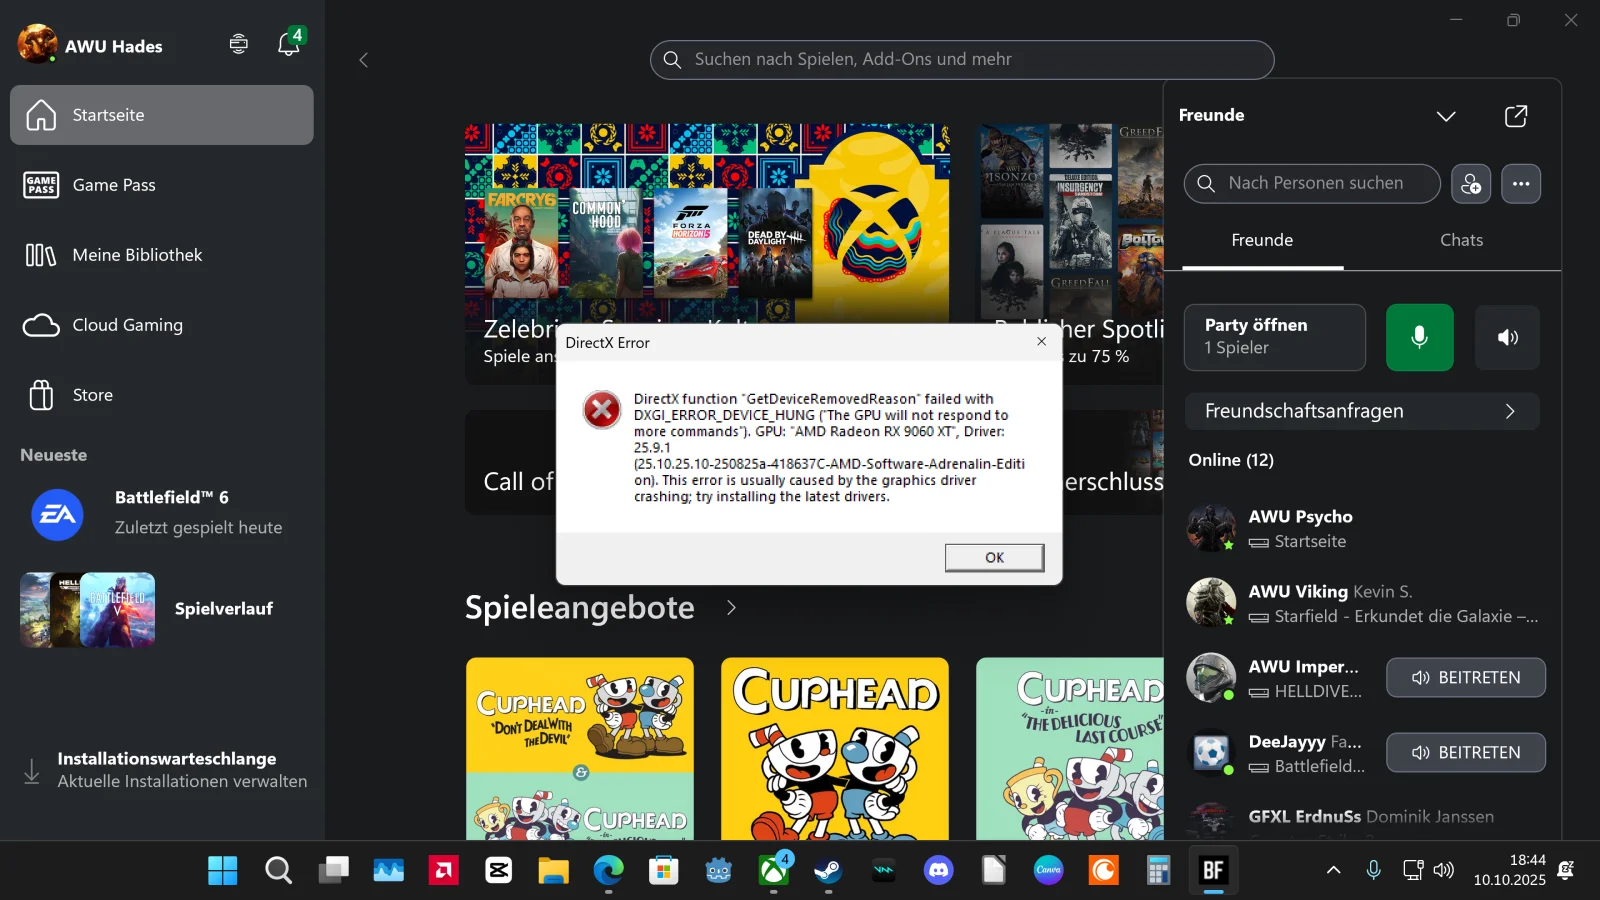1600x900 pixels.
Task: Open Battlefield 6 from recent list
Action: (162, 513)
